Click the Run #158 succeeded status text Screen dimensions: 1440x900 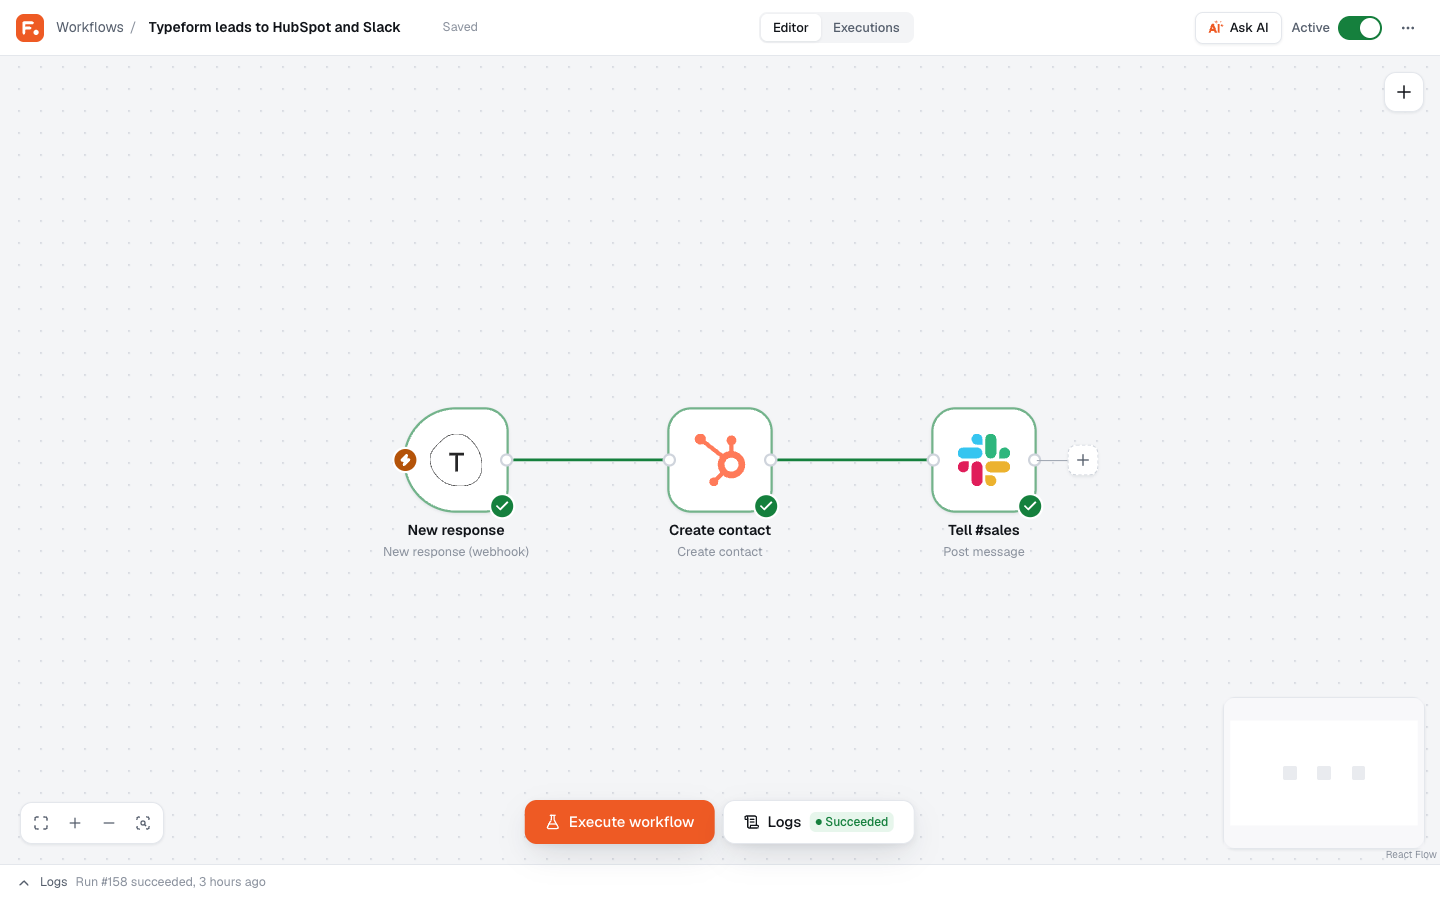(171, 882)
